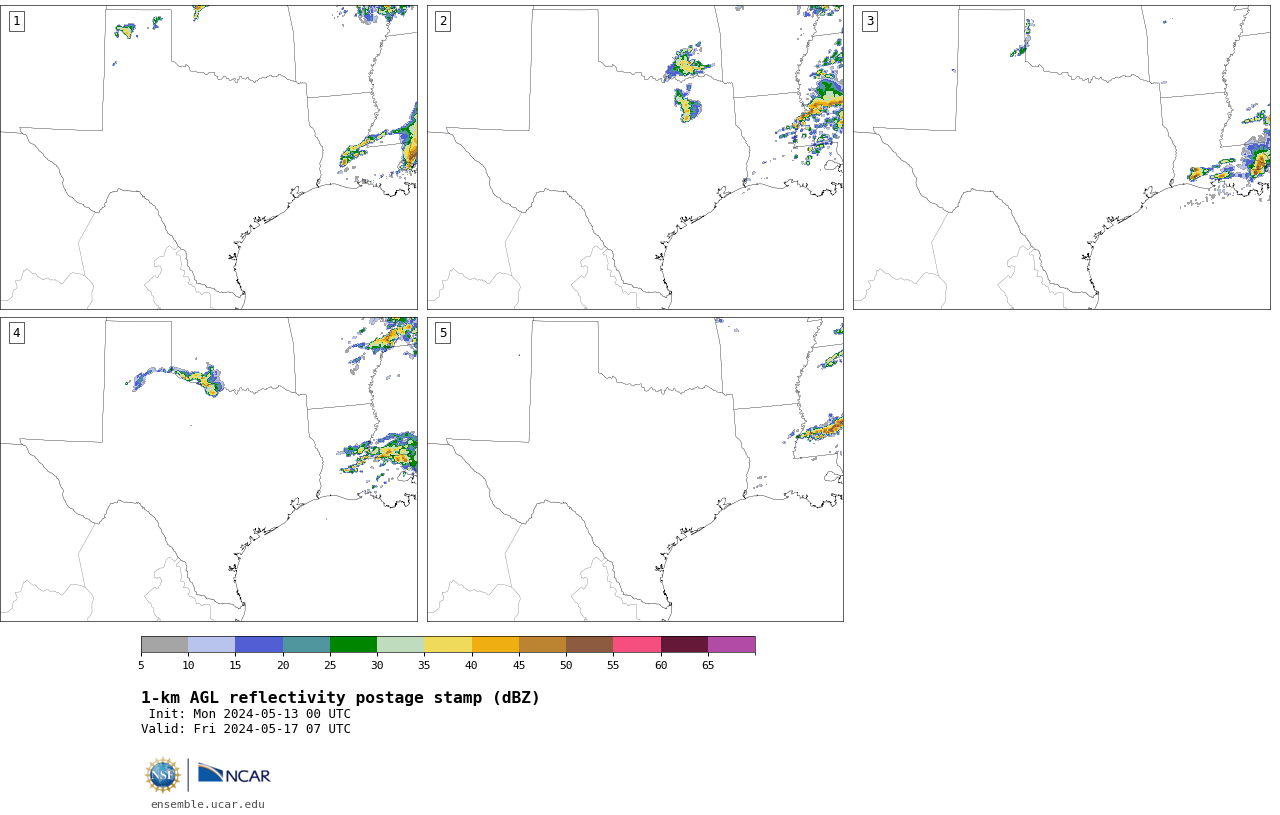Click the panel number label 4
Viewport: 1280px width, 815px height.
tap(16, 333)
